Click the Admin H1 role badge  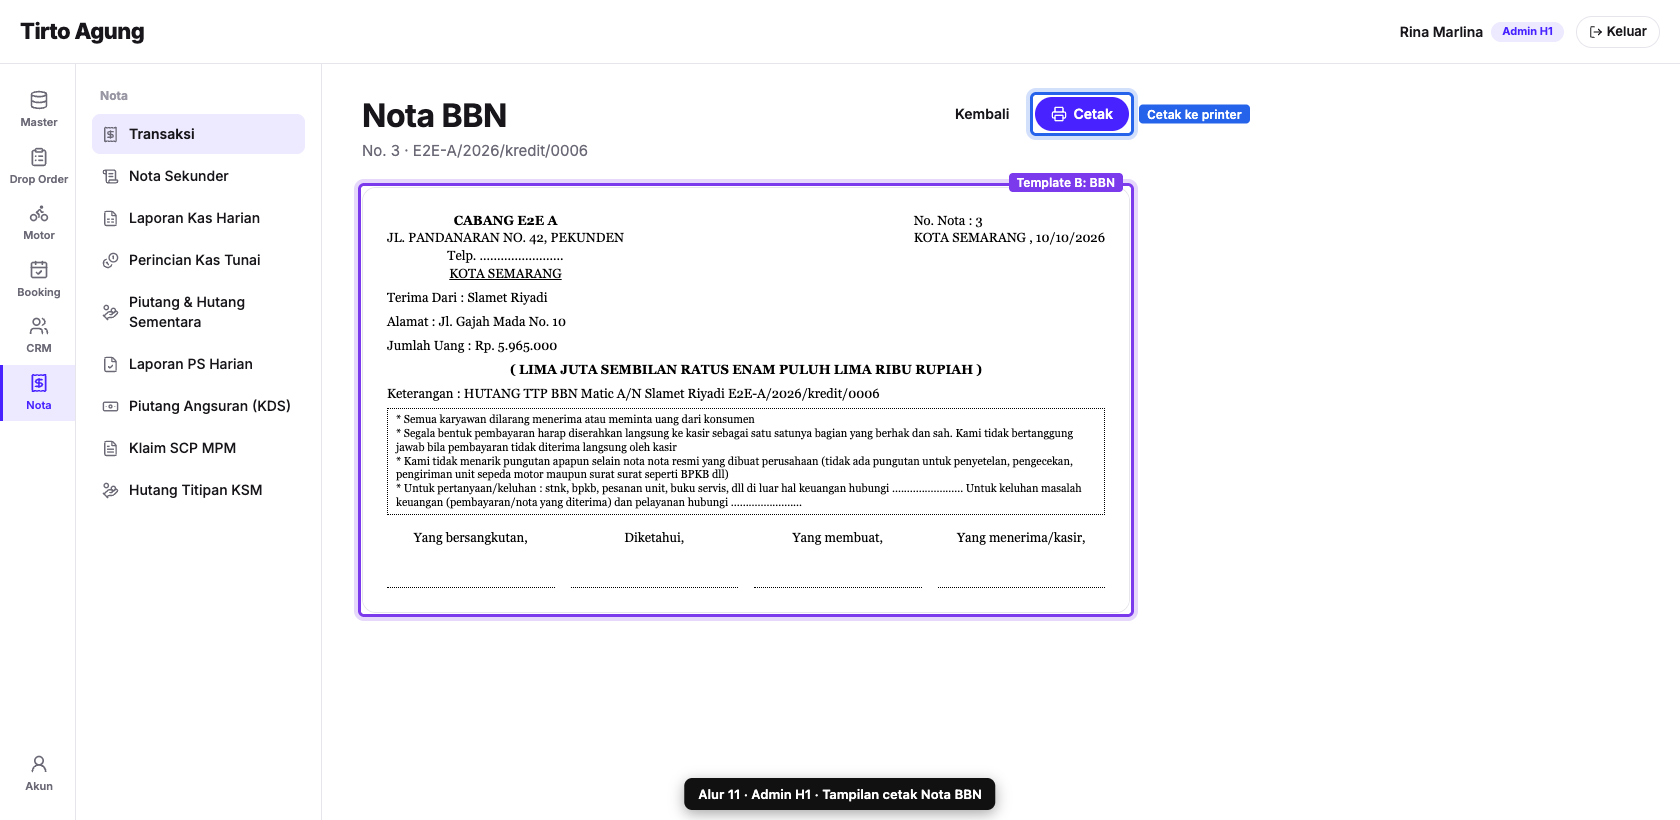[1527, 32]
